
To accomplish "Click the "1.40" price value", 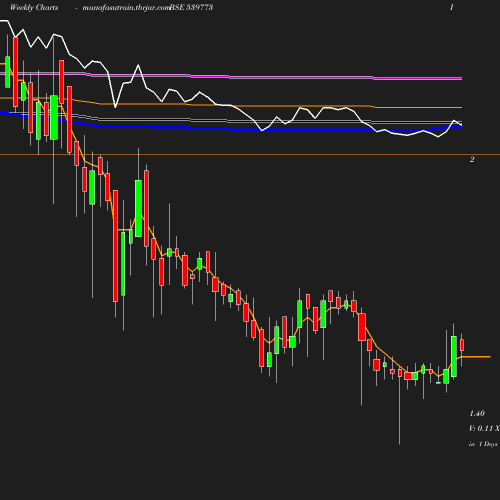I will click(477, 414).
